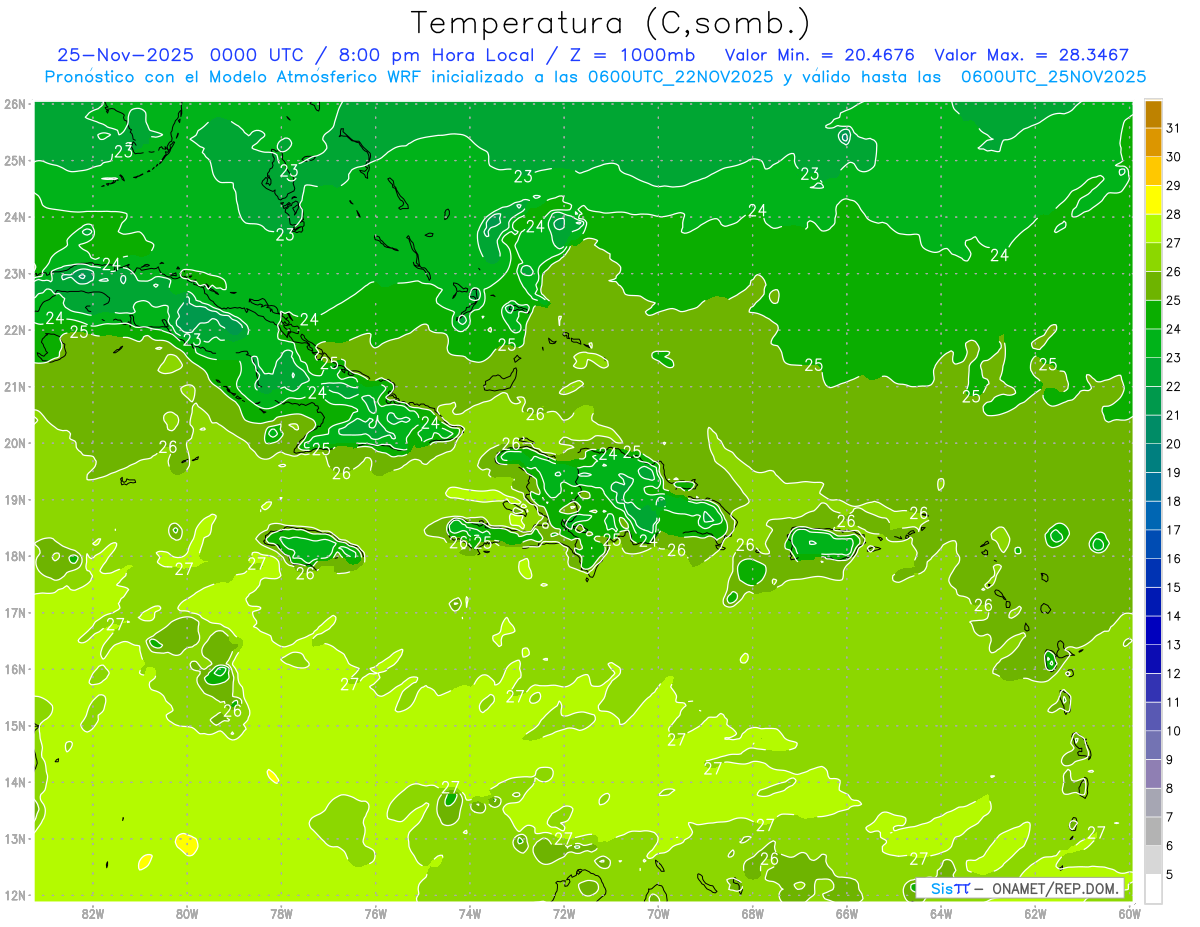Click the "70W" longitude label

click(658, 913)
